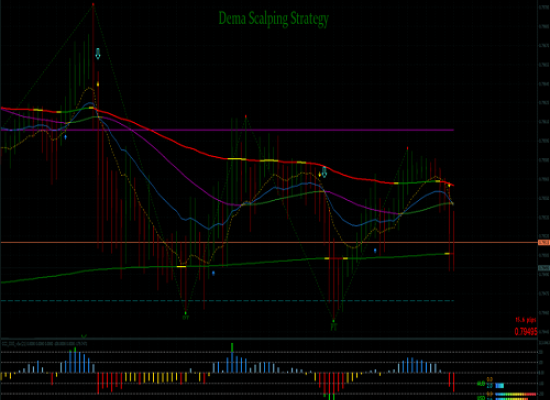Select the horizontal purple level line
Screen dimensions: 550x400
pos(227,130)
